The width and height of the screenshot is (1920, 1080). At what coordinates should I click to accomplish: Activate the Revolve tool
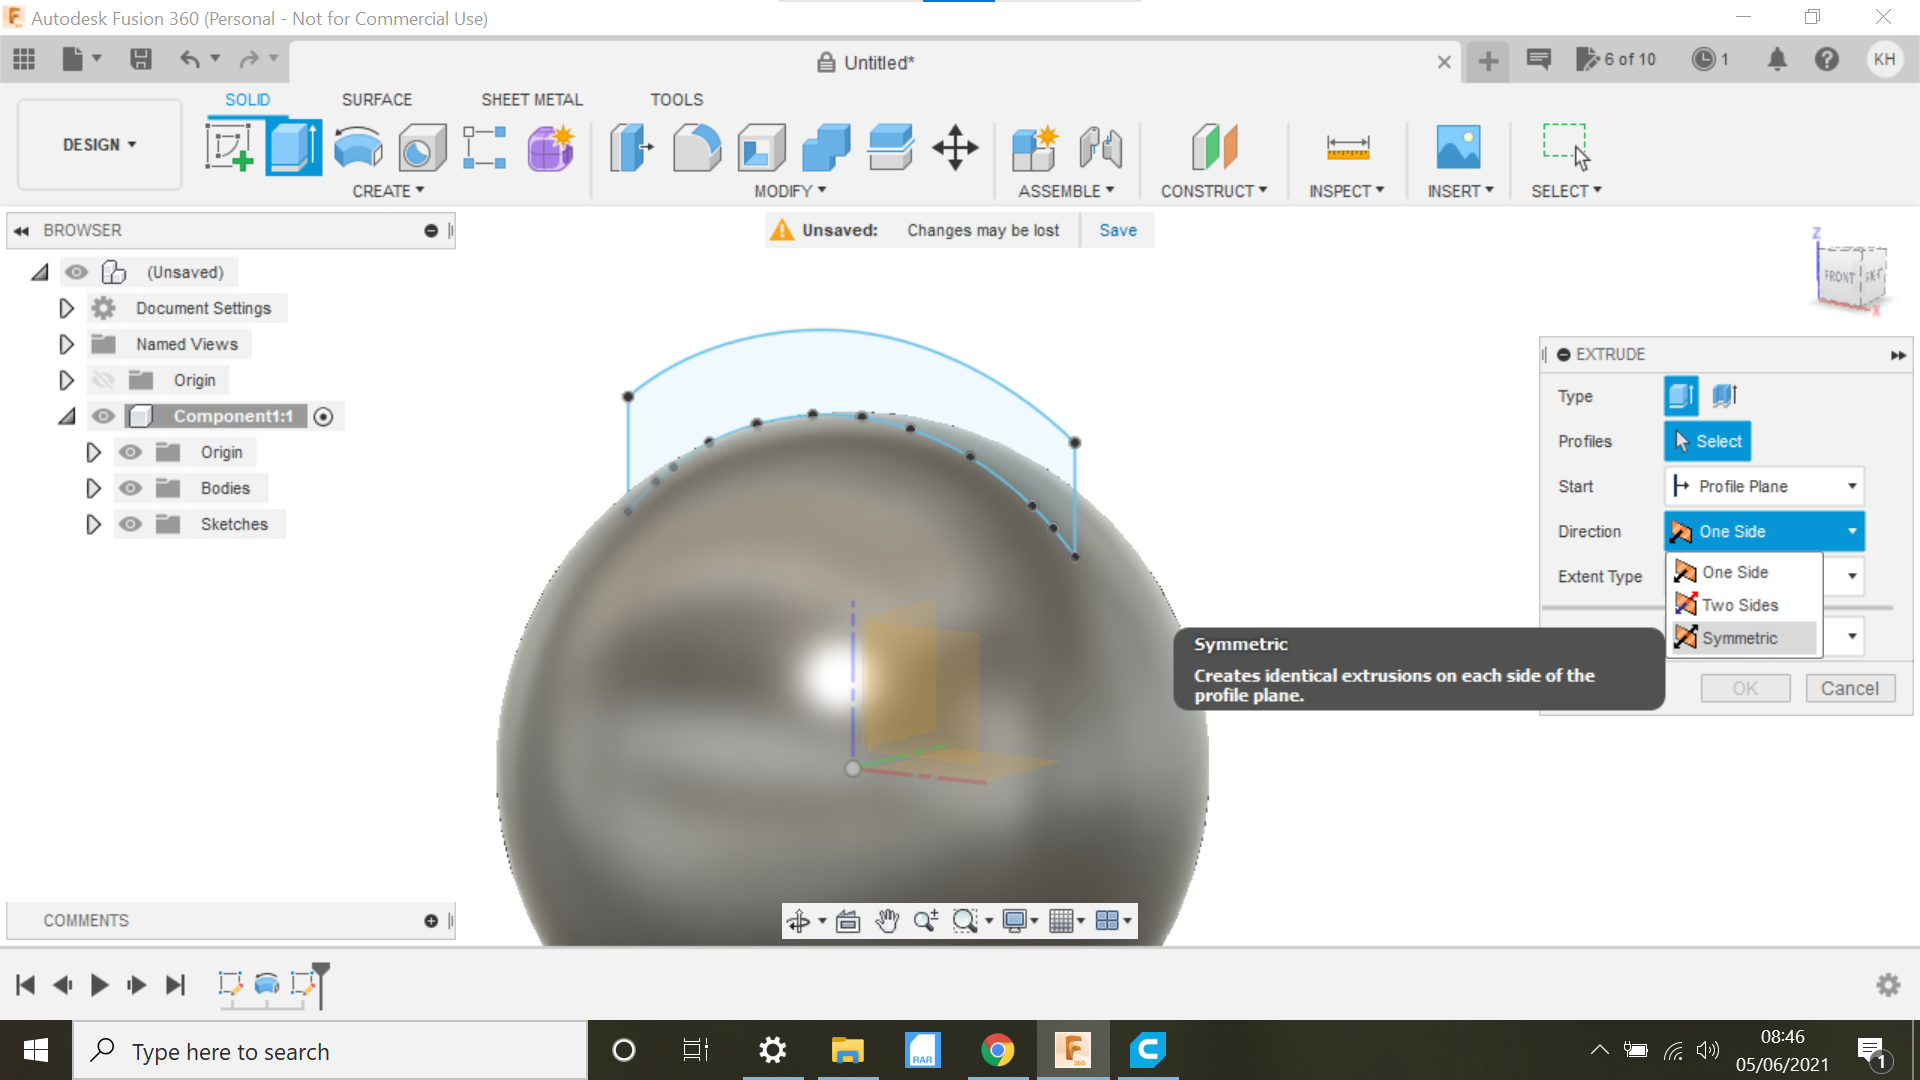[357, 147]
